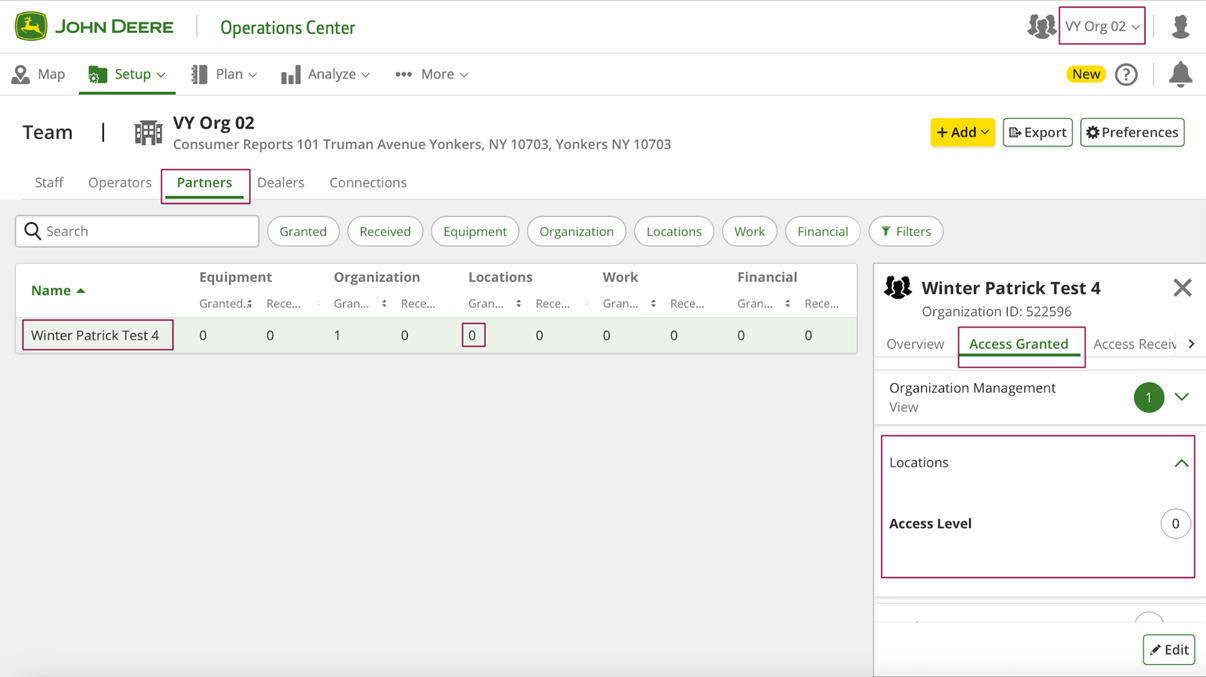Open the Overview tab in side panel

click(x=915, y=344)
